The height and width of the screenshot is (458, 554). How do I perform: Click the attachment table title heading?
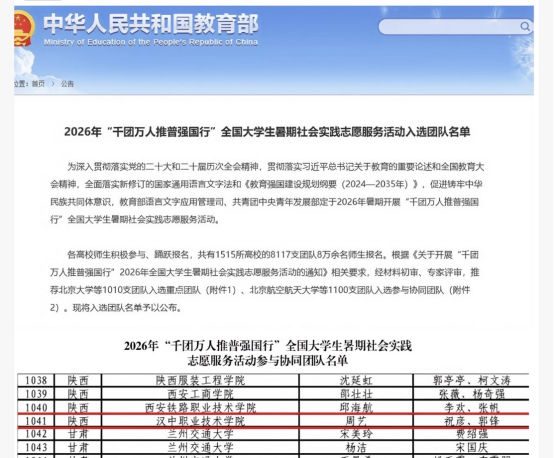click(268, 353)
